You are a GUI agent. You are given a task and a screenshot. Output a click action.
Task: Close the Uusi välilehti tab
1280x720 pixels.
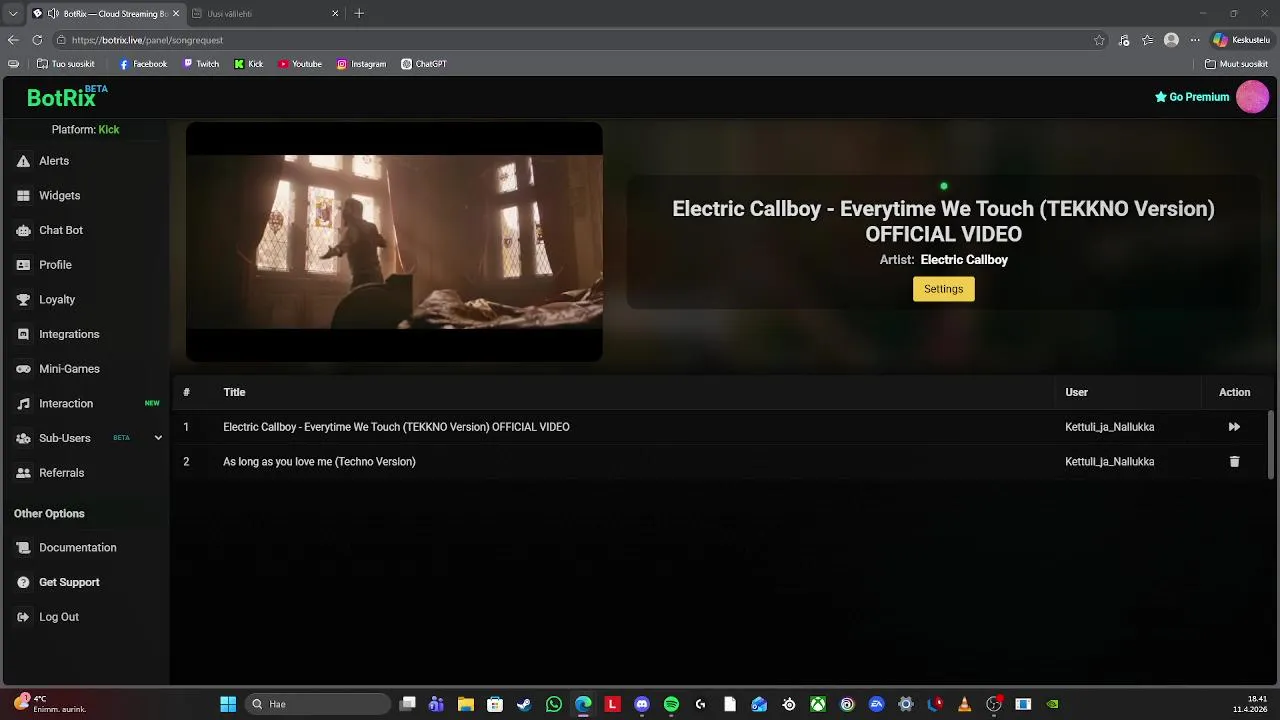click(x=335, y=14)
